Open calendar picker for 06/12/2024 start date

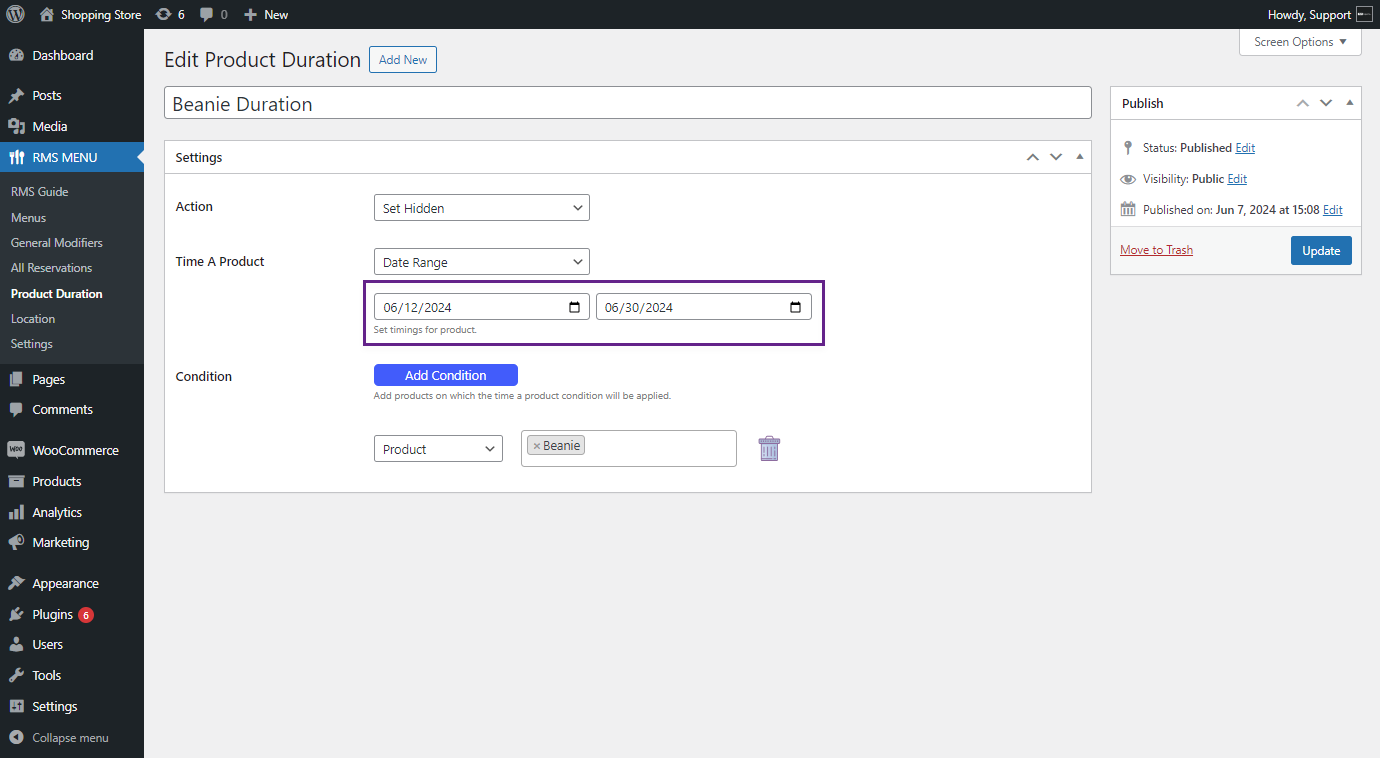click(574, 307)
